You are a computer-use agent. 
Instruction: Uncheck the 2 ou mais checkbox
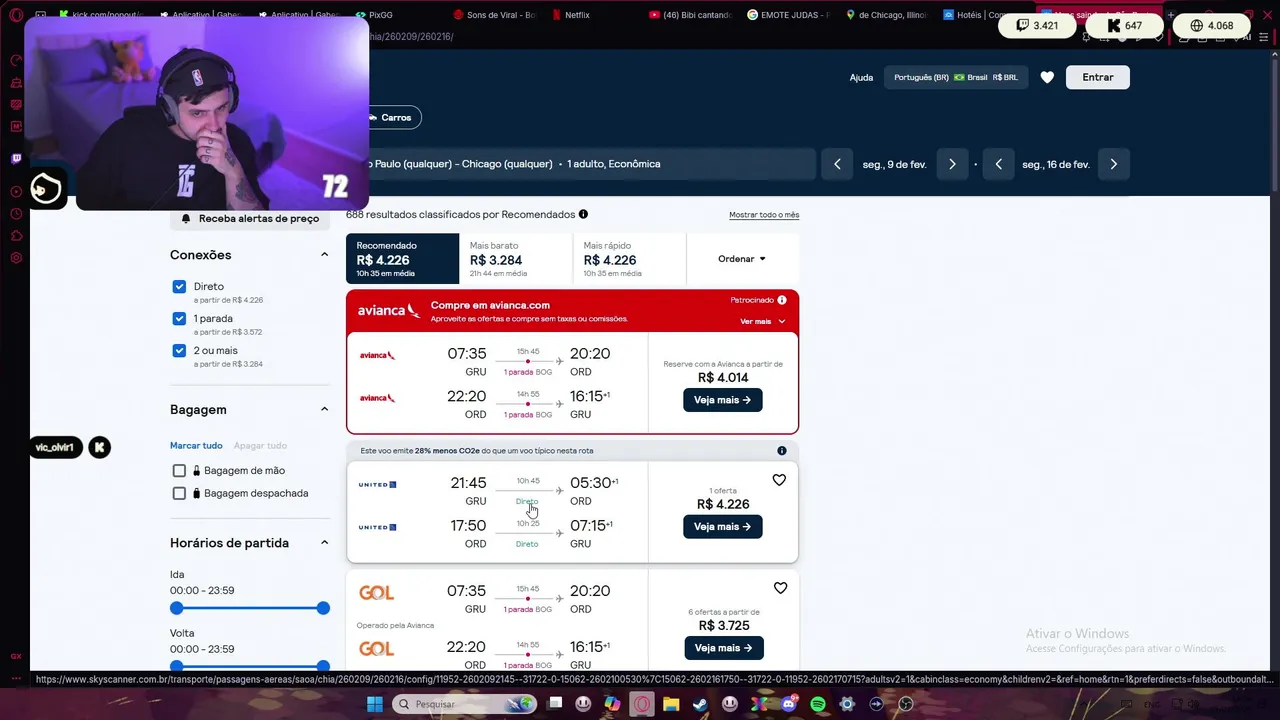tap(179, 350)
